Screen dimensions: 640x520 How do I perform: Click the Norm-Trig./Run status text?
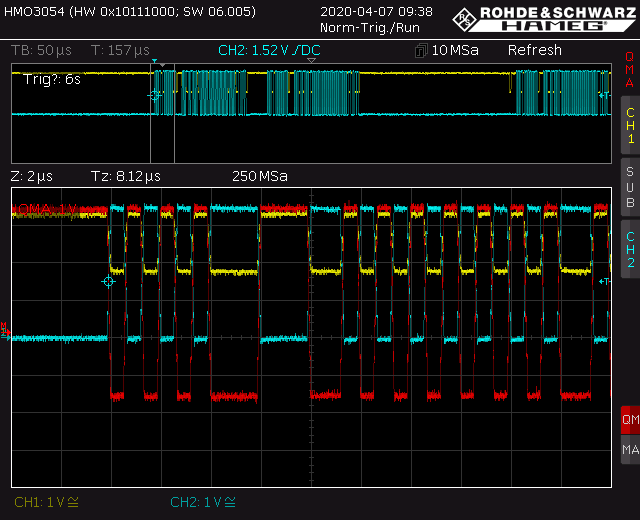point(369,27)
